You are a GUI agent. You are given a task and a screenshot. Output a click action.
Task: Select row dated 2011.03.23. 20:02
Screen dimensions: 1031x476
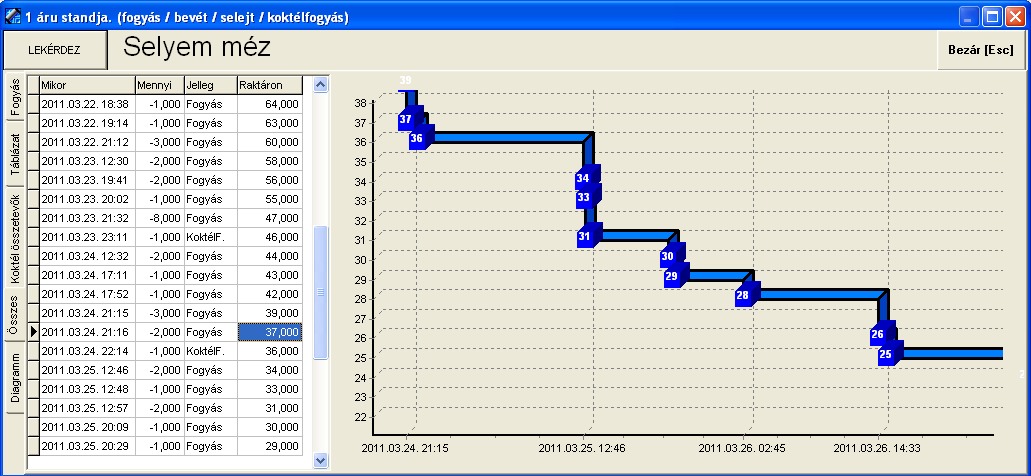165,199
